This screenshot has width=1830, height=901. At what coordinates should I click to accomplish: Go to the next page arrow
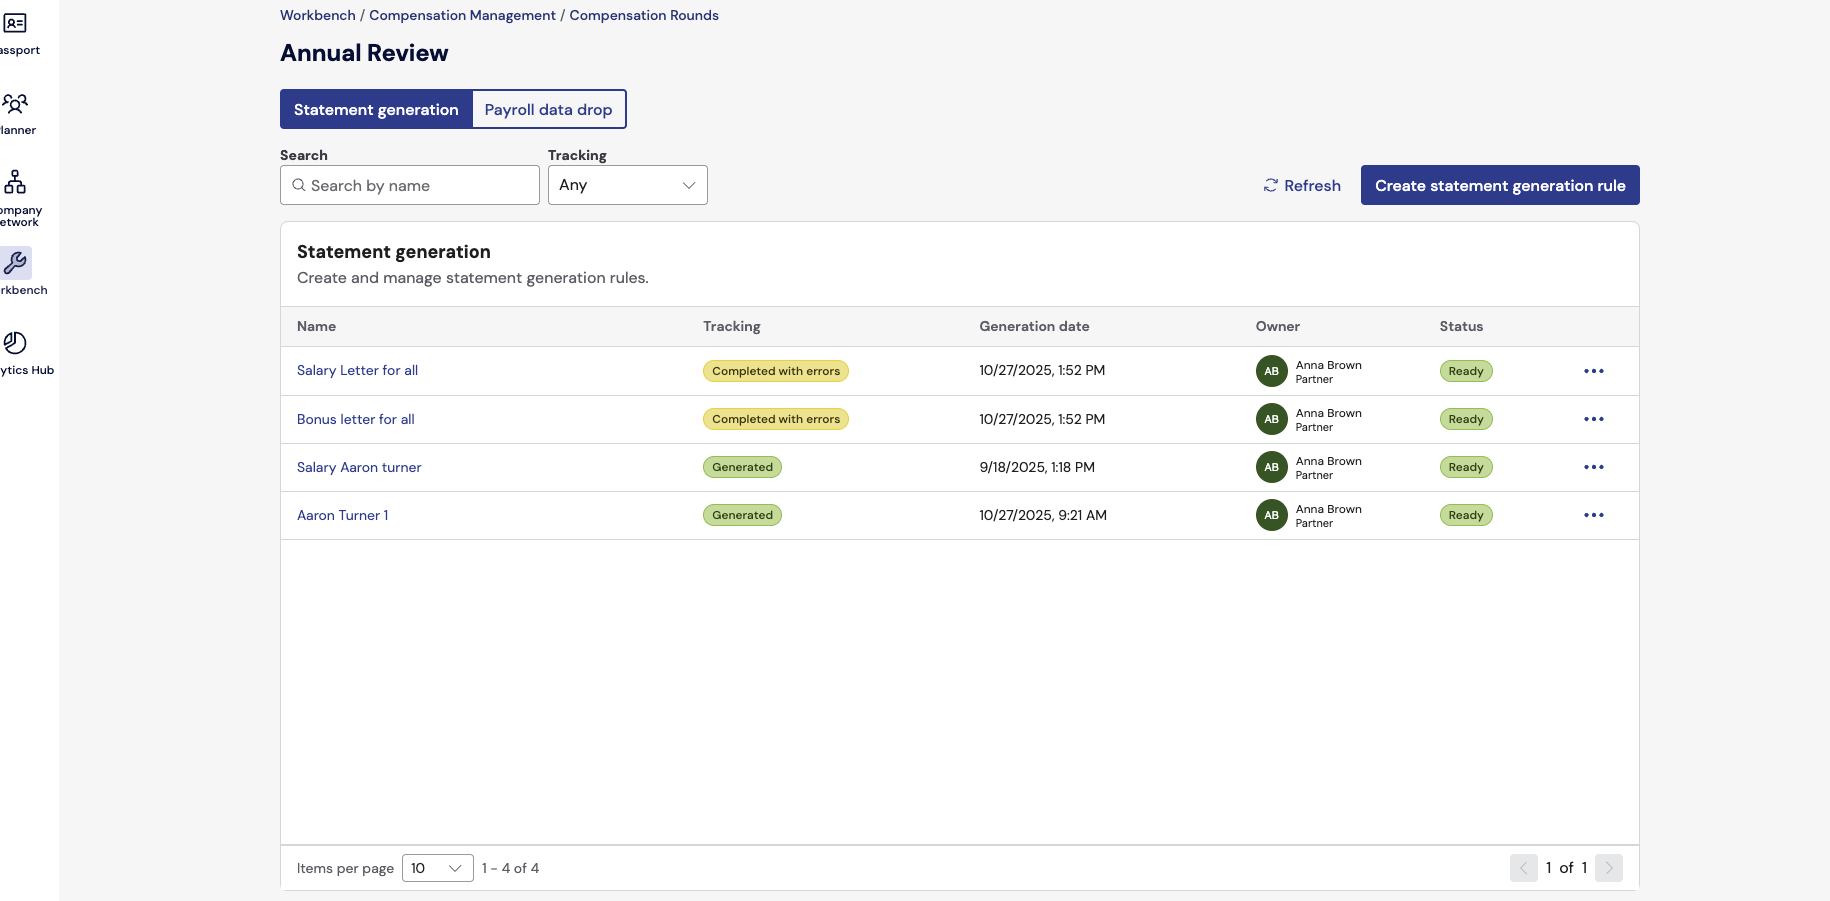tap(1608, 868)
